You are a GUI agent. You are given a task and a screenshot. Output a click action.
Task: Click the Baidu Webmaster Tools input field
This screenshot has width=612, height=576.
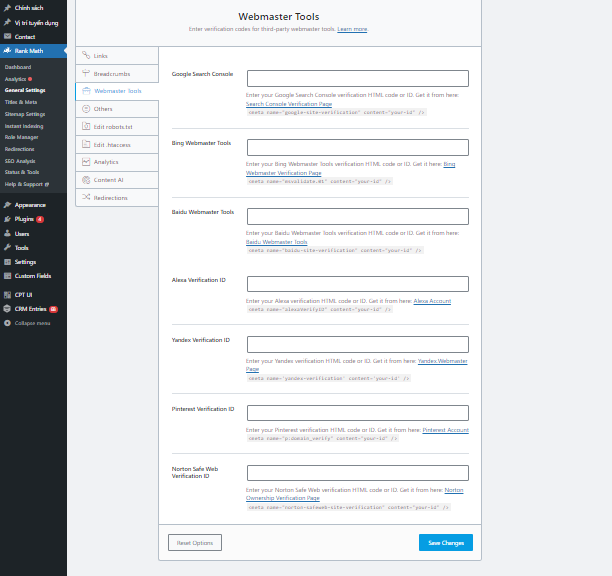pos(358,217)
